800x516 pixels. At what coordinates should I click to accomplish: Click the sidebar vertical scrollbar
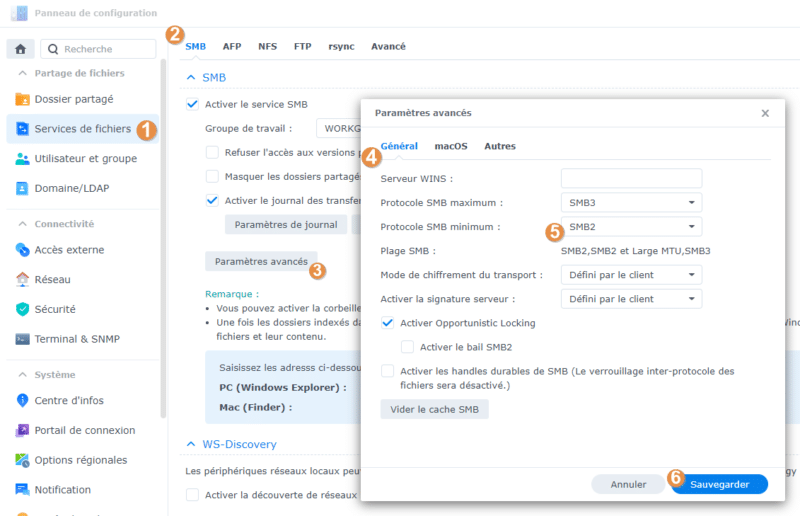pyautogui.click(x=163, y=238)
